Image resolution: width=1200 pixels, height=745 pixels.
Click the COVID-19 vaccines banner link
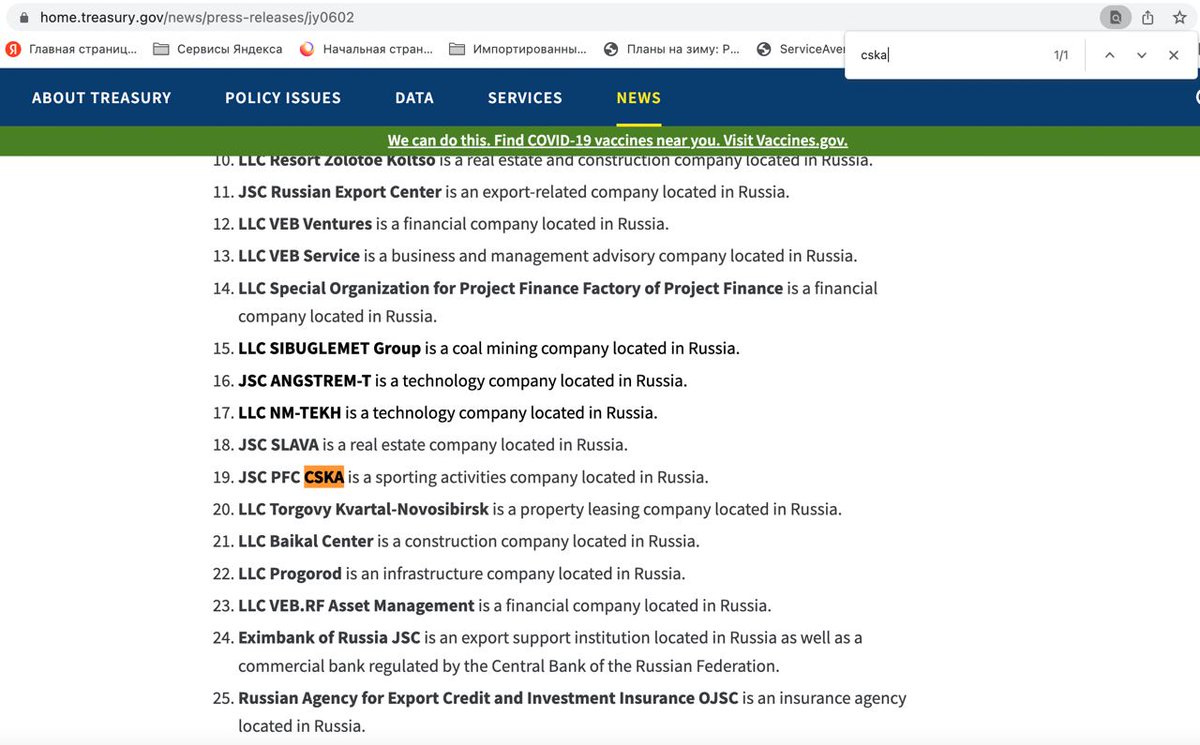click(618, 140)
